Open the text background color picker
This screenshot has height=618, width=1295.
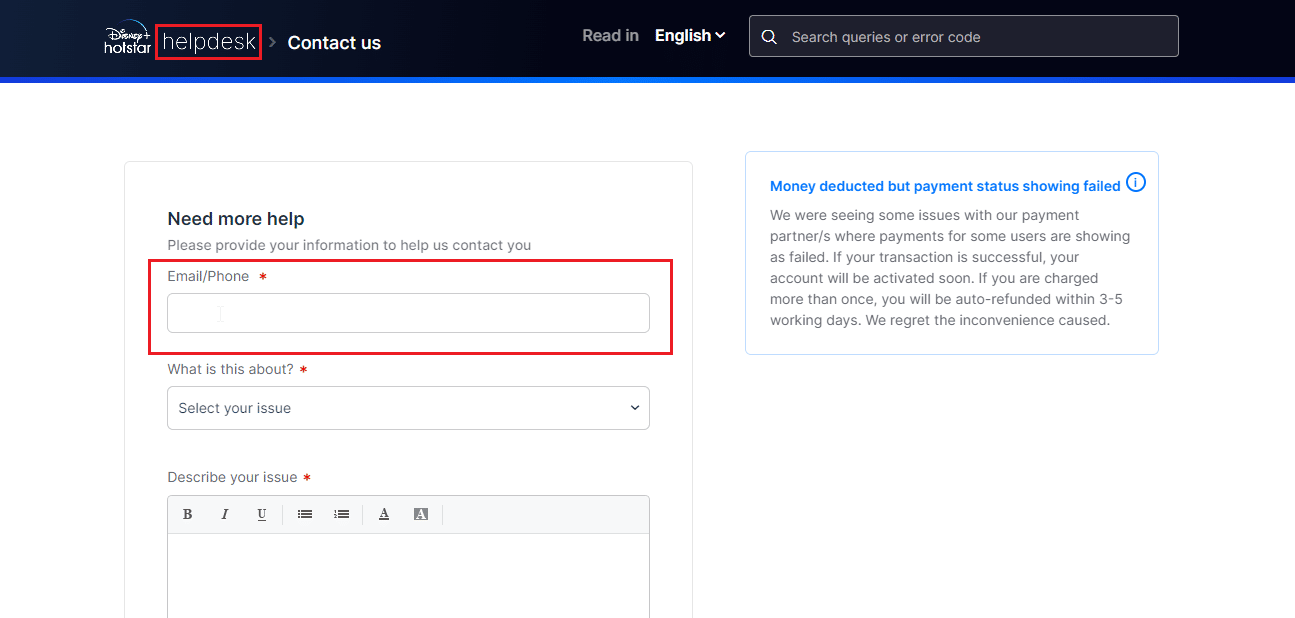click(421, 514)
